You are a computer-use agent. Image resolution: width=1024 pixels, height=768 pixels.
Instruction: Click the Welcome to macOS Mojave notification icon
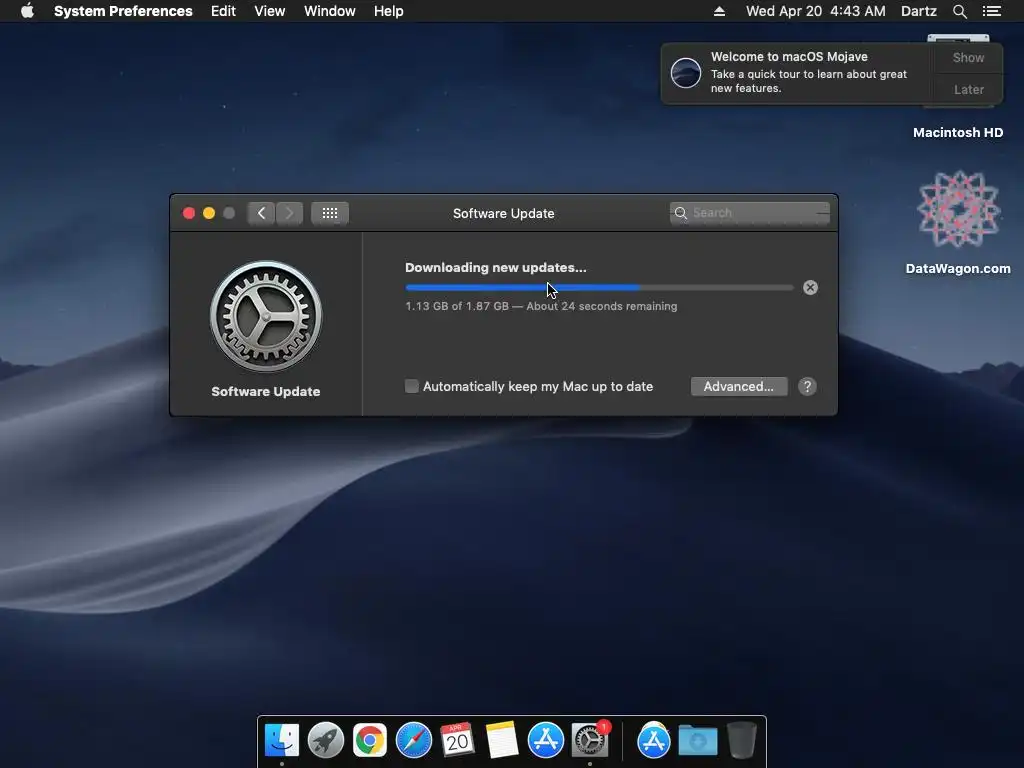coord(686,72)
